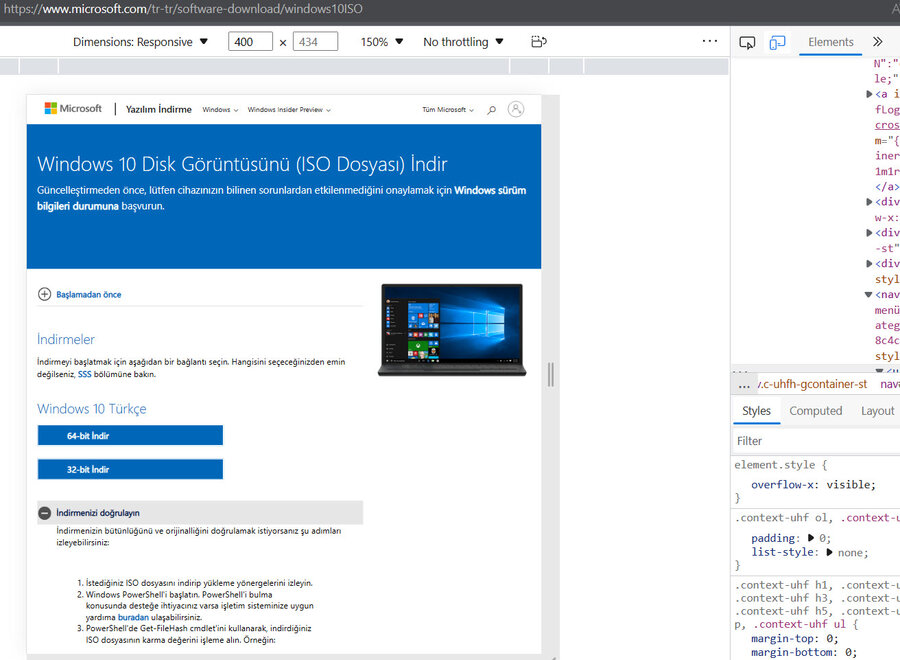Open the three-dot more options menu
This screenshot has height=660, width=900.
[x=710, y=41]
